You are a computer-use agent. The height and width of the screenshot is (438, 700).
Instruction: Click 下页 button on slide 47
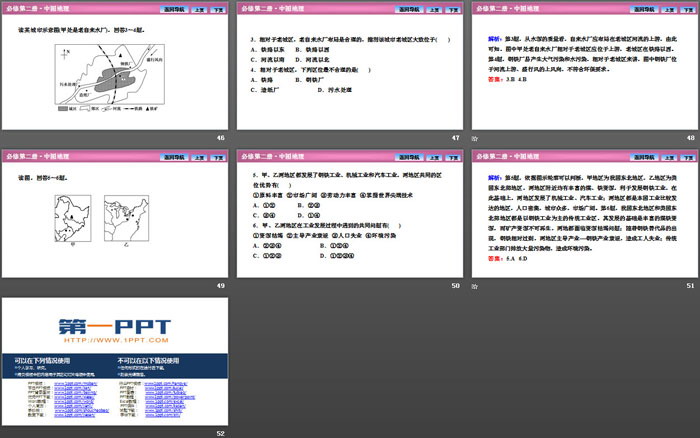click(454, 10)
